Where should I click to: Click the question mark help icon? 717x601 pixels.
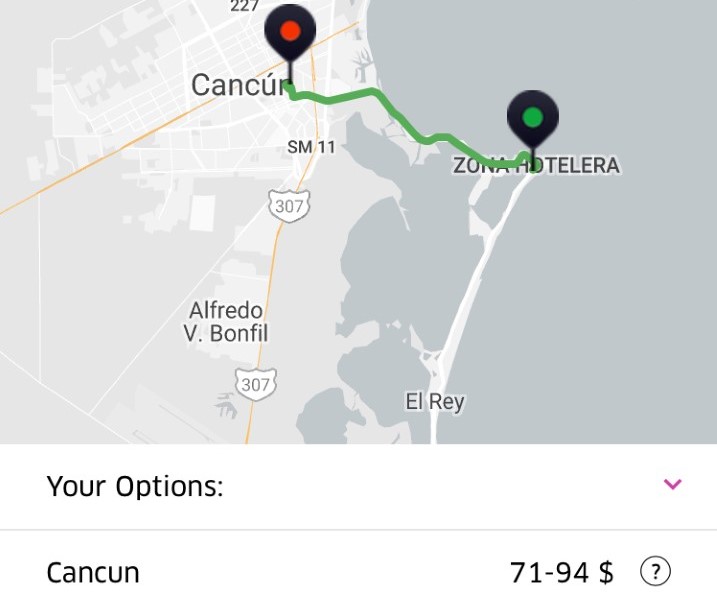tap(655, 571)
